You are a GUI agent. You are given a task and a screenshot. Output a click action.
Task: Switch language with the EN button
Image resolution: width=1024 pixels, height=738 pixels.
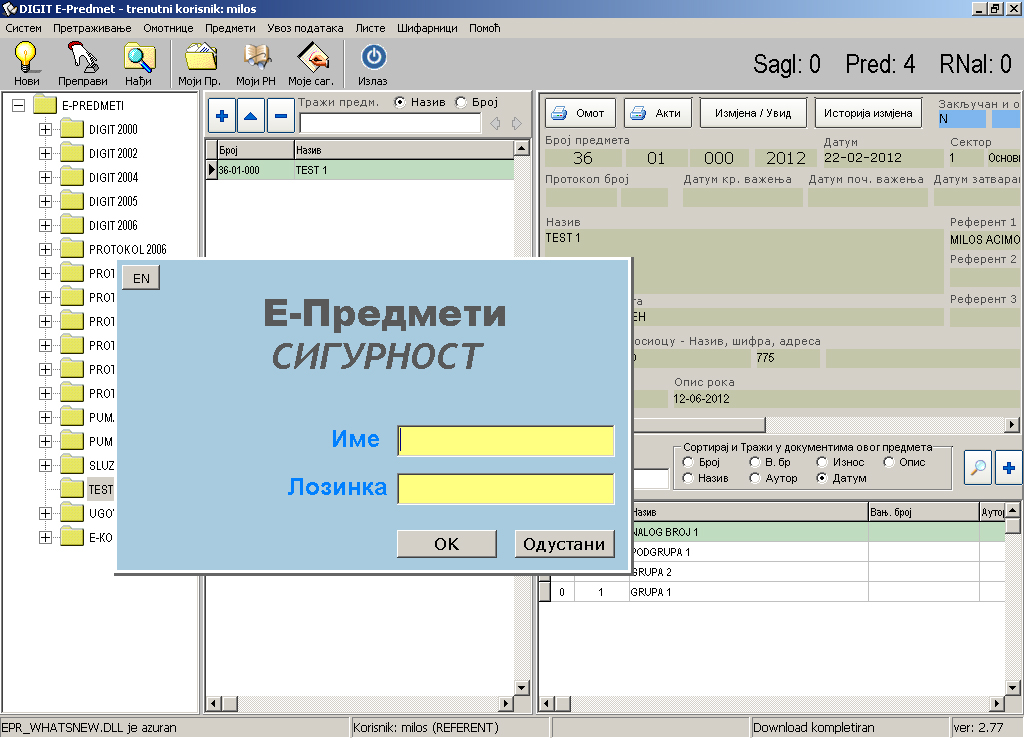(x=141, y=278)
